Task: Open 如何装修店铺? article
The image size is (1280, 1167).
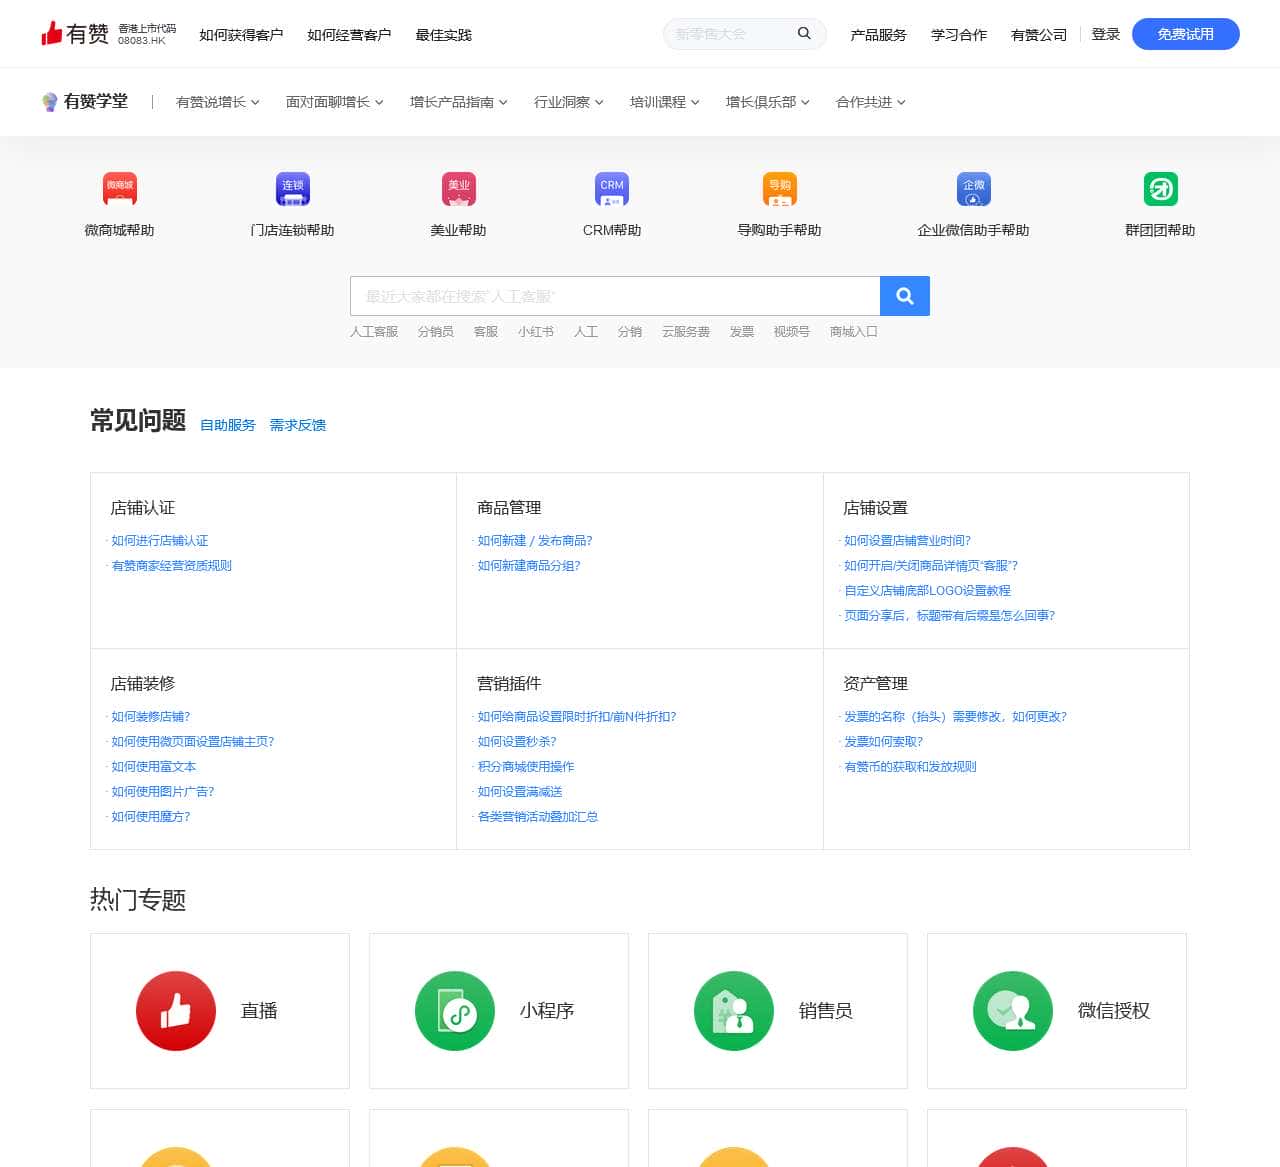Action: [151, 717]
